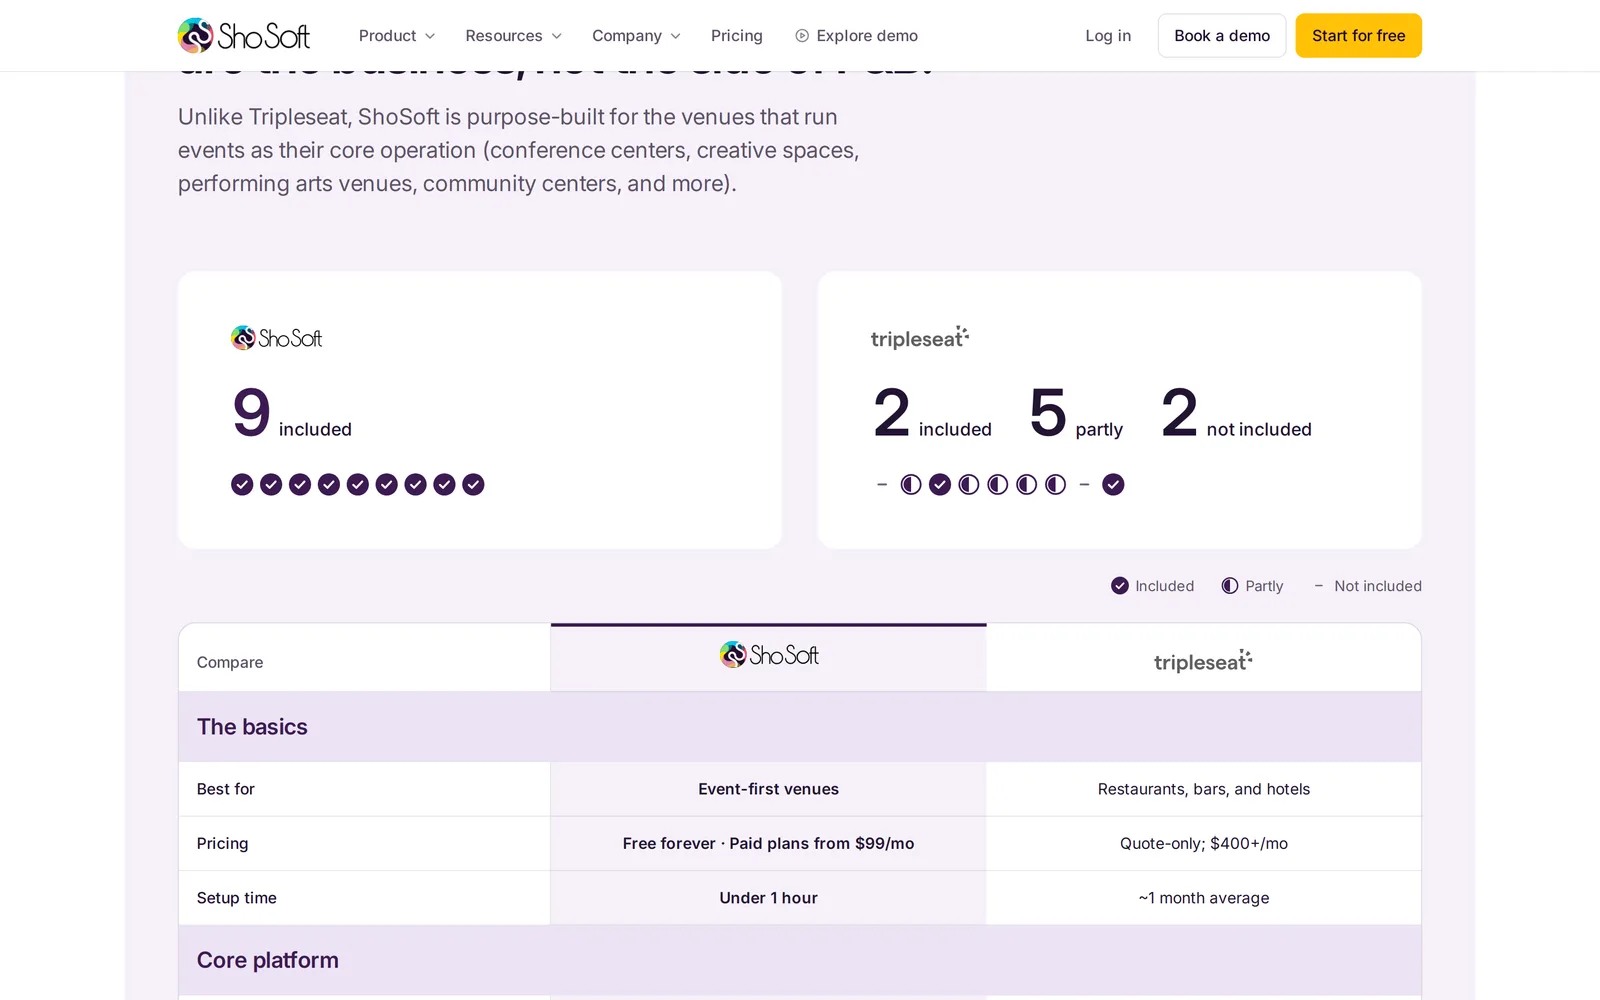Screen dimensions: 1600x1000
Task: Click the ShoSoft logo in the navigation bar
Action: 244,36
